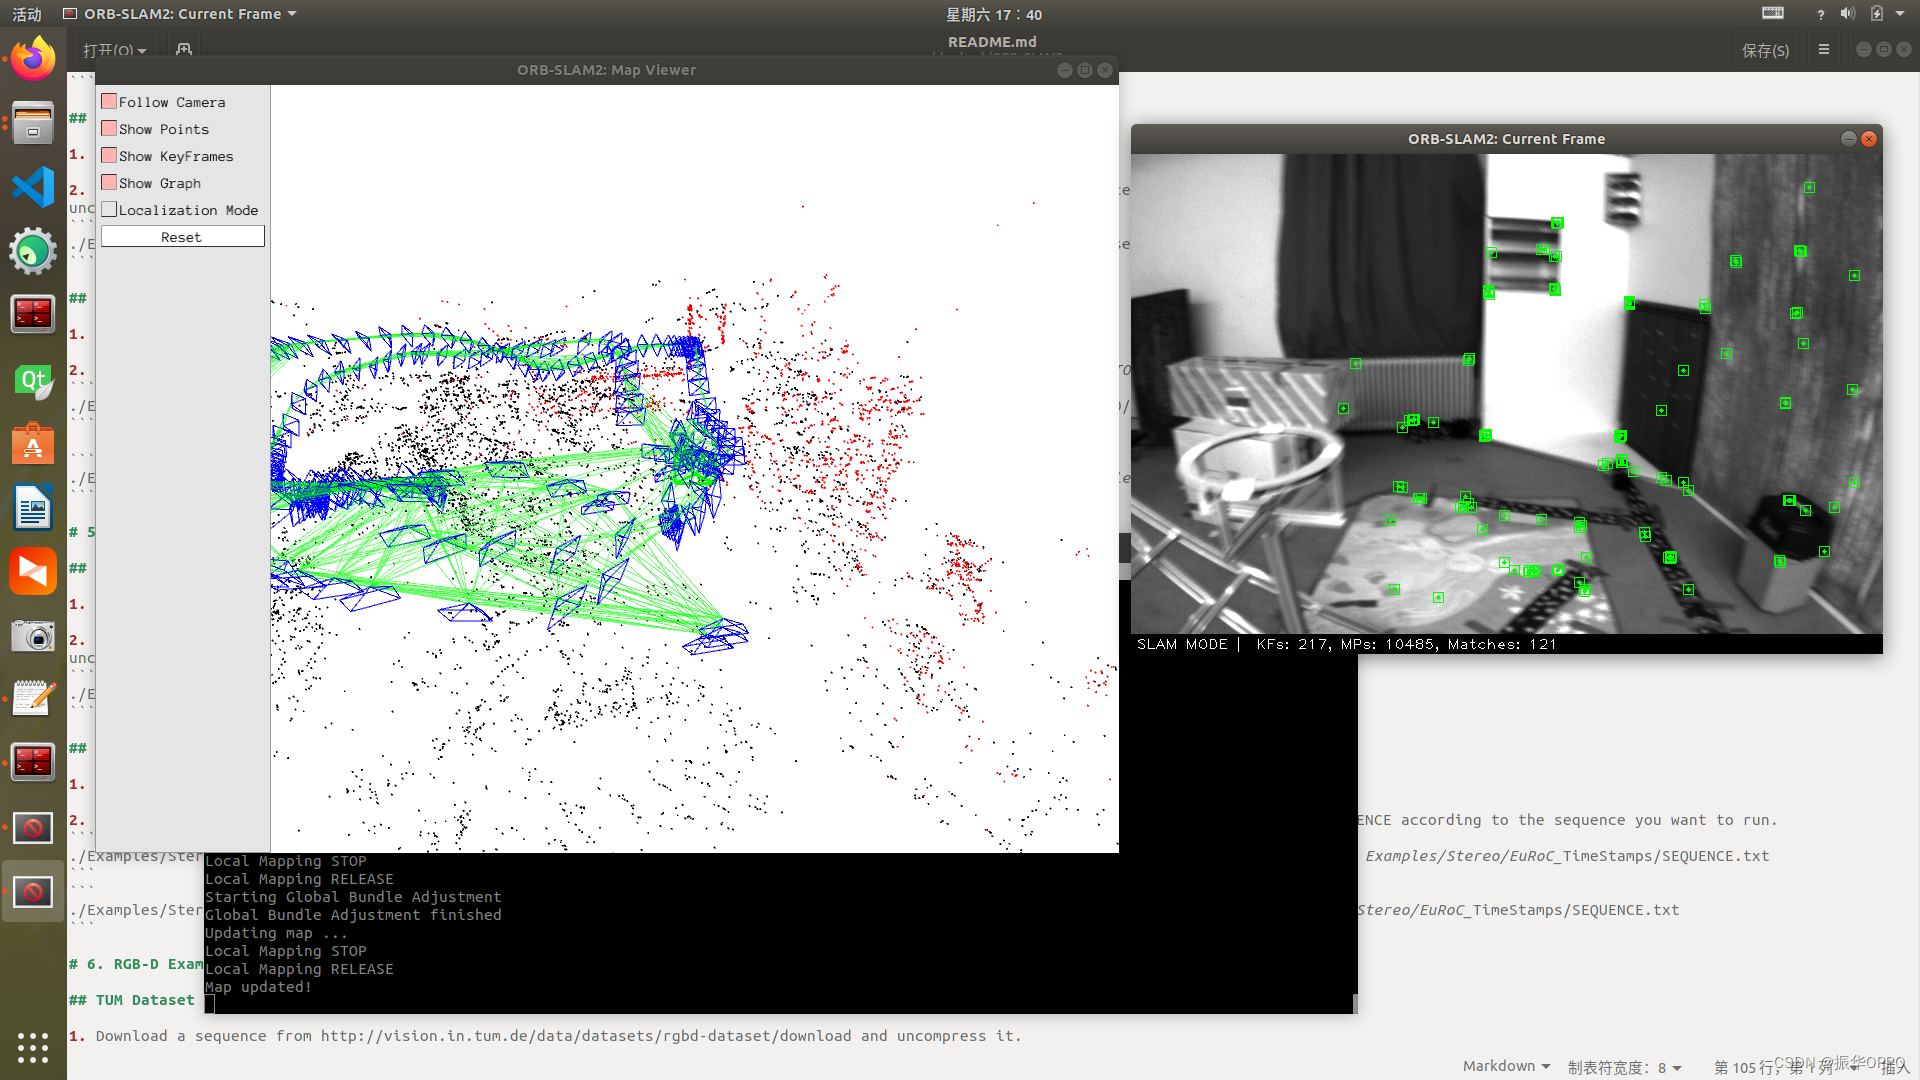Open the Files manager dock icon
This screenshot has height=1080, width=1920.
[33, 124]
